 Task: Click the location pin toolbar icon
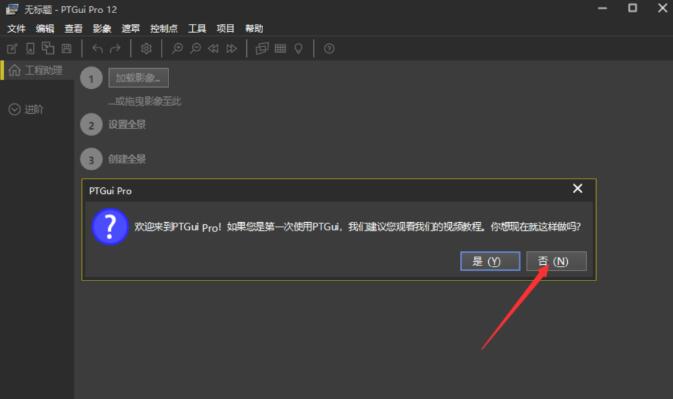[x=298, y=48]
